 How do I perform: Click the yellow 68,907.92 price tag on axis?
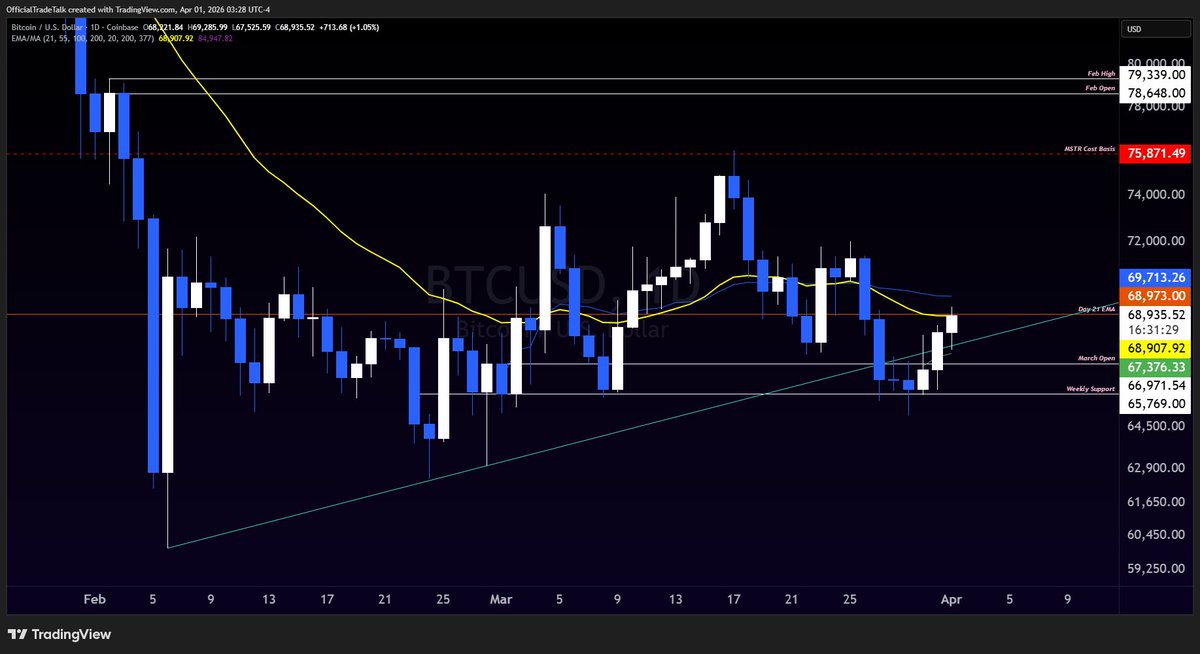point(1156,348)
